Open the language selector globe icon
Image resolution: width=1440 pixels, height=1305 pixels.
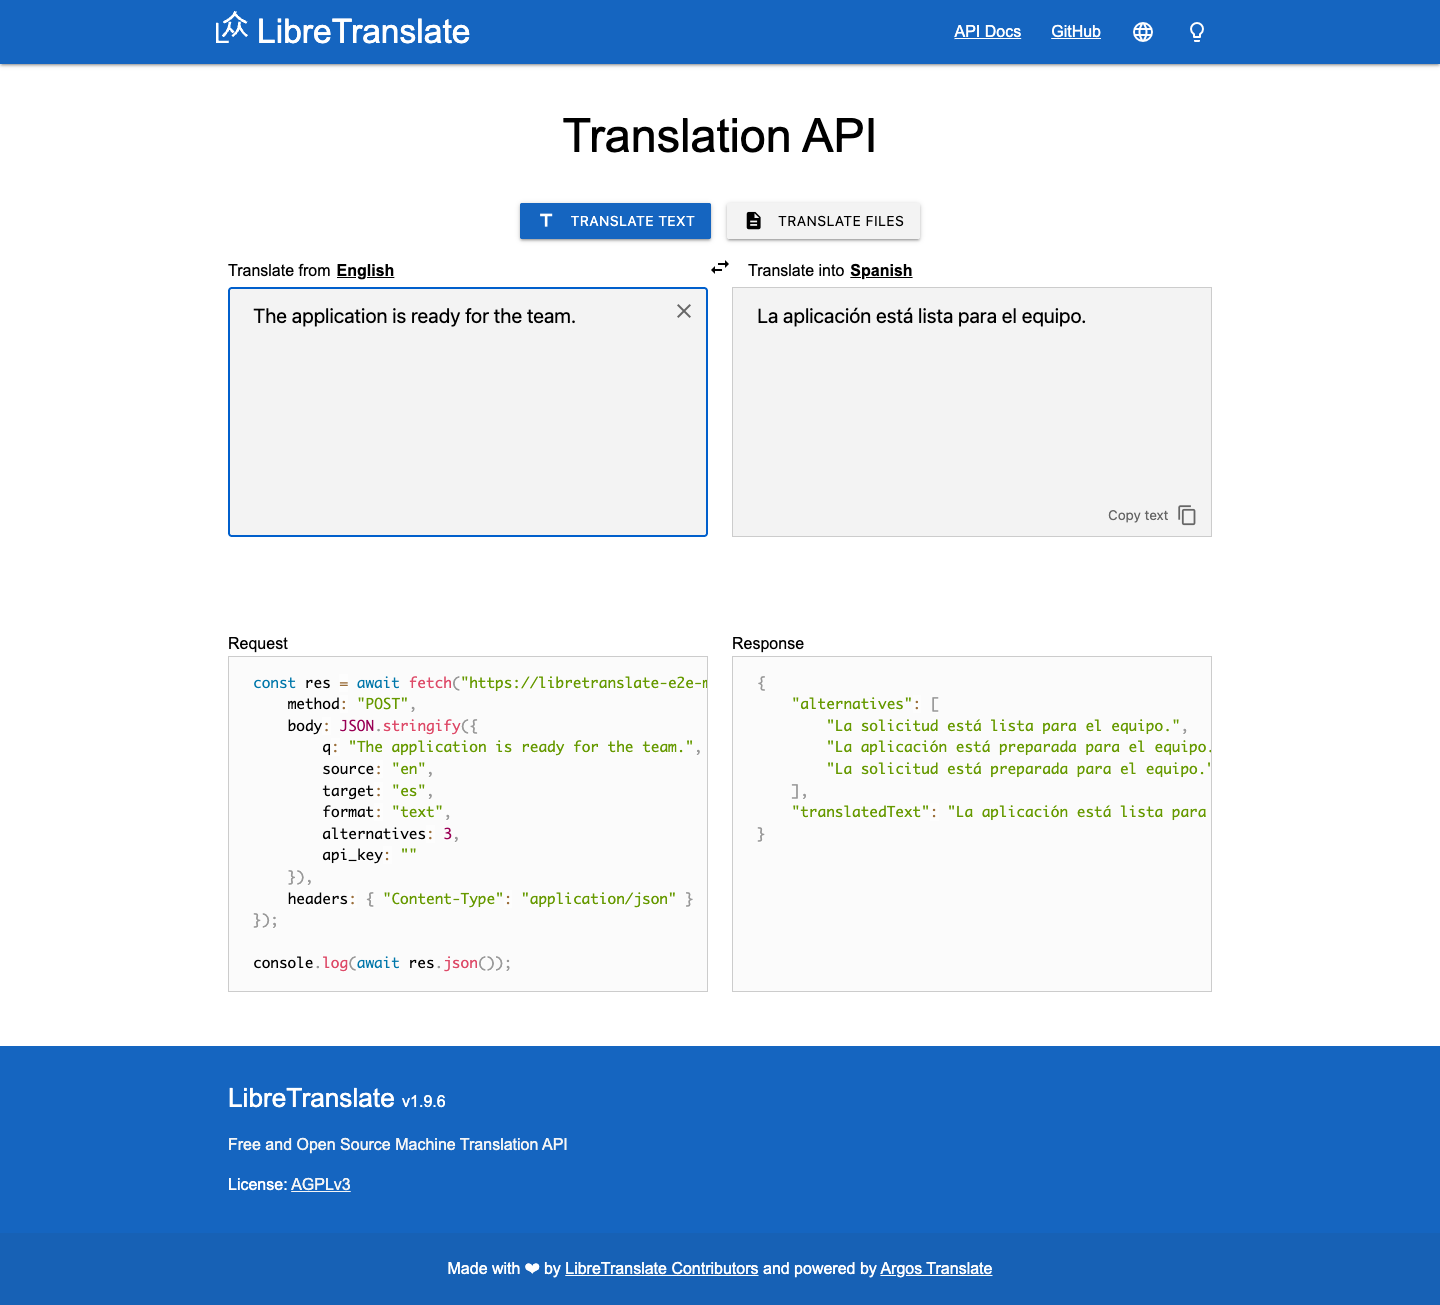1143,32
